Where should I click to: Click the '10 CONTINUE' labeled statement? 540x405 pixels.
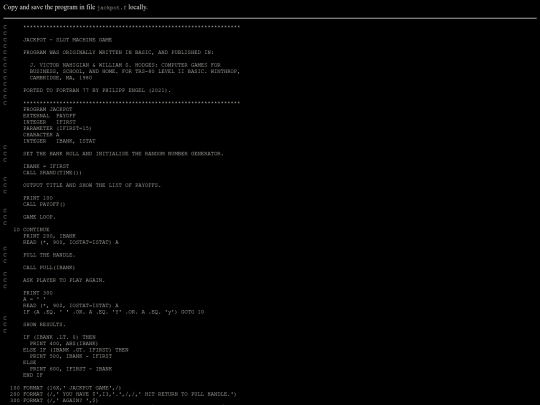tap(31, 229)
